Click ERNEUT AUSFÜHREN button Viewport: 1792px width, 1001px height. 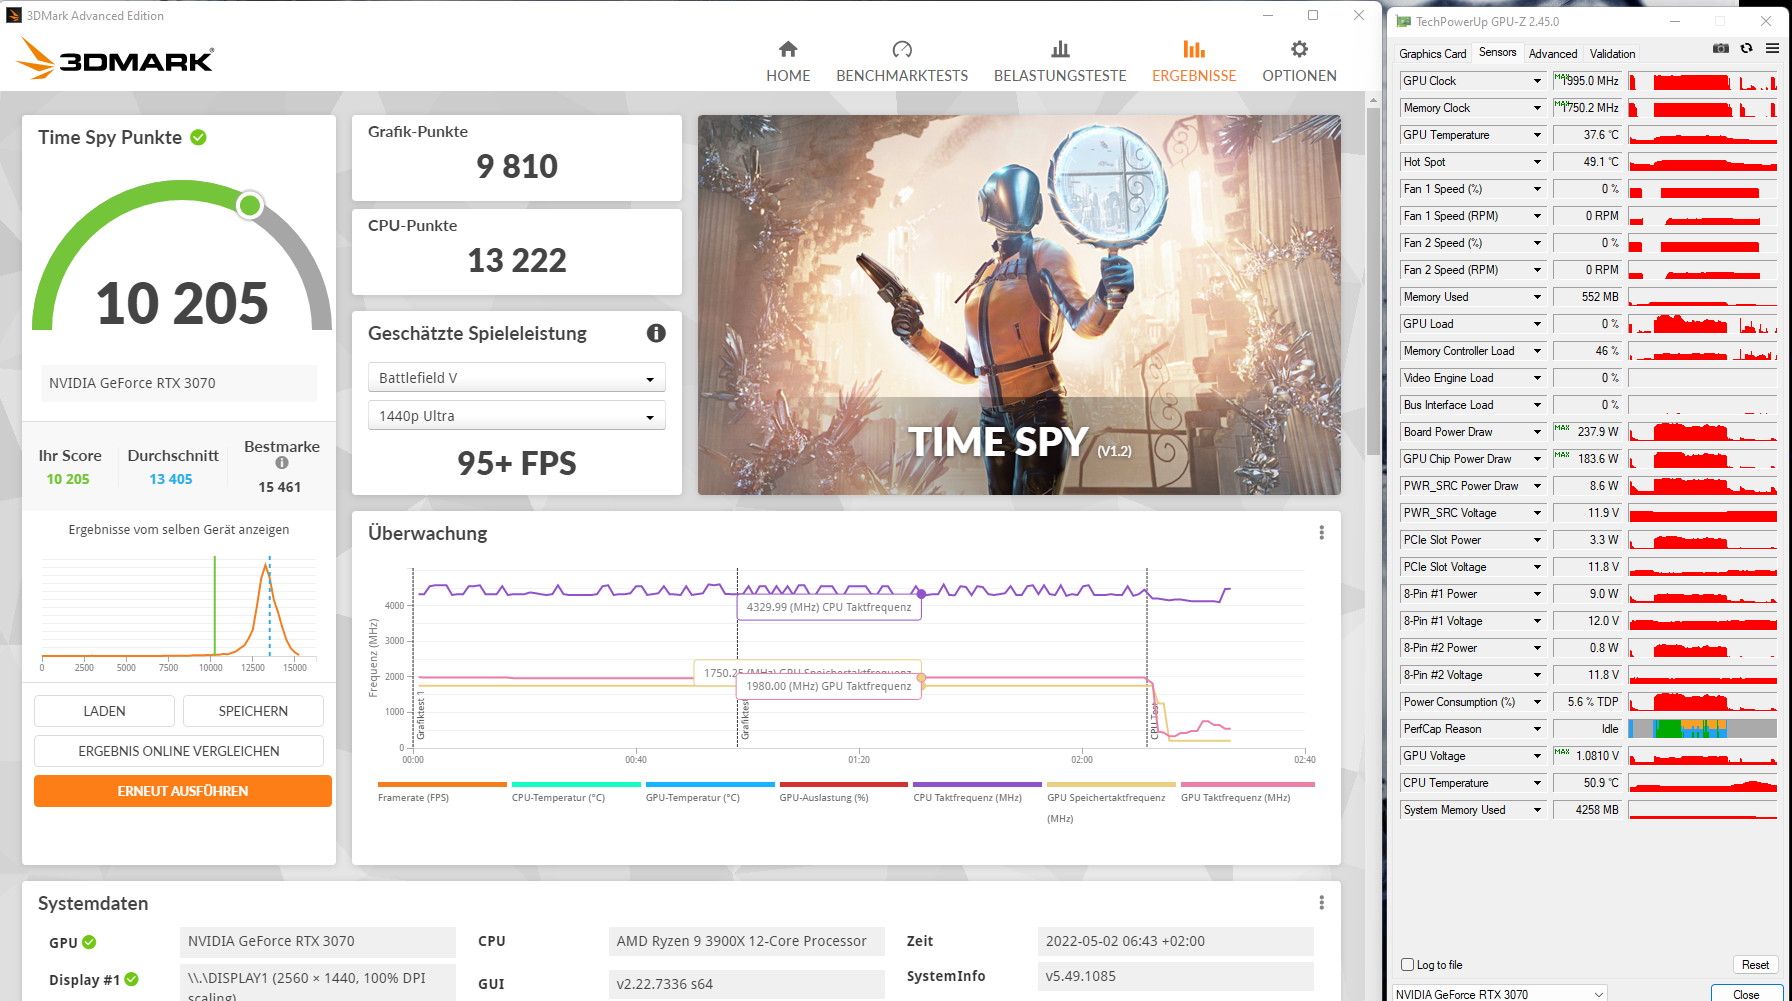pyautogui.click(x=182, y=791)
